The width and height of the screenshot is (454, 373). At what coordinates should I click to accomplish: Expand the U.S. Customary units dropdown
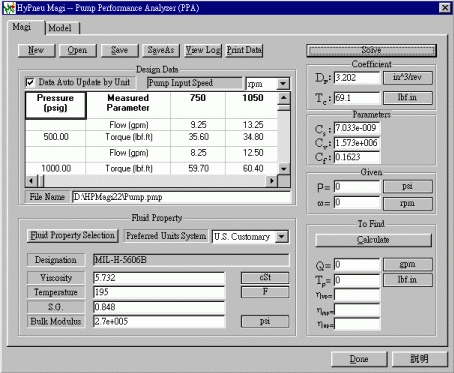[282, 237]
